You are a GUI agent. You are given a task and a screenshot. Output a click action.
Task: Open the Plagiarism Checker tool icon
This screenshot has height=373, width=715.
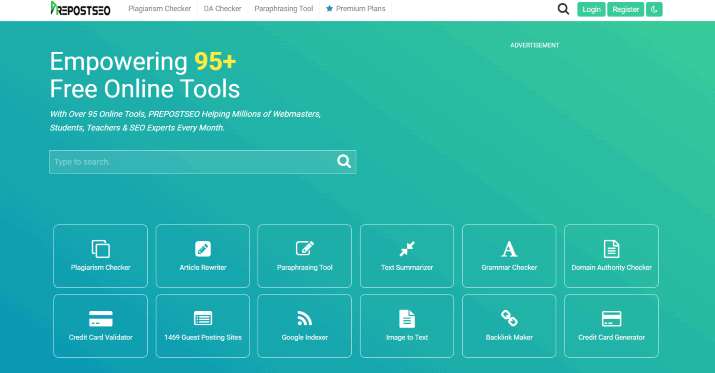tap(100, 249)
